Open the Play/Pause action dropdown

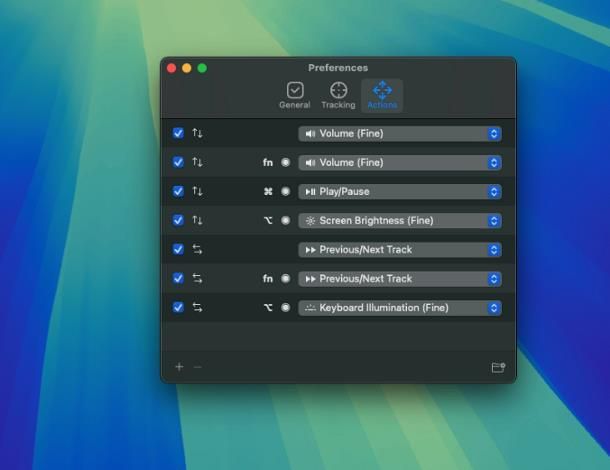click(x=400, y=191)
